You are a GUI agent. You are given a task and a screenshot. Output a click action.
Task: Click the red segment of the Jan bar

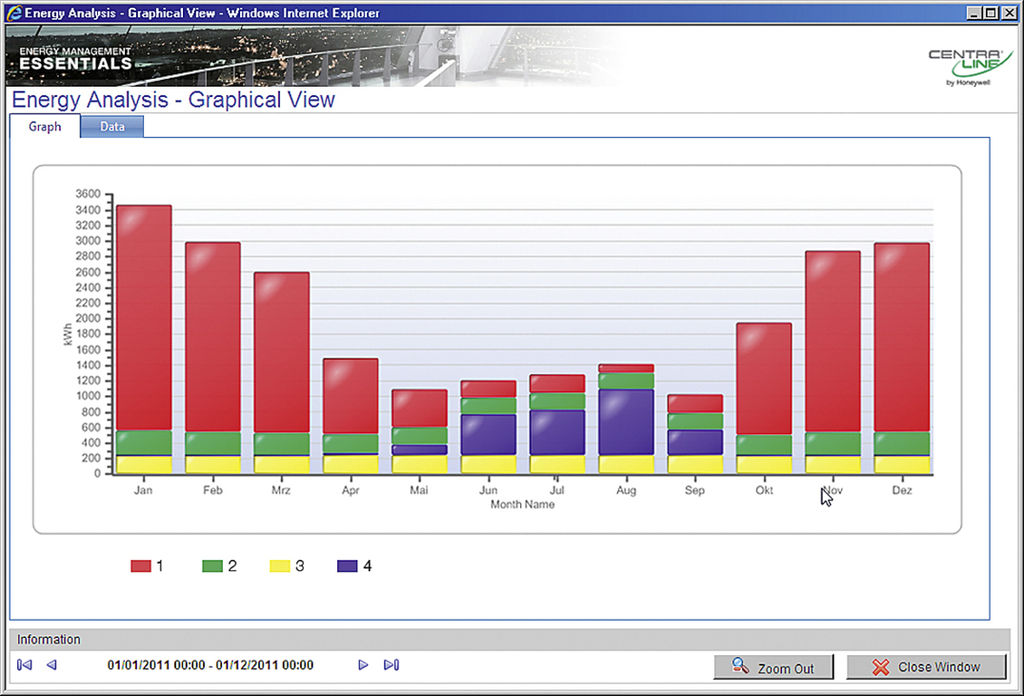[x=144, y=318]
